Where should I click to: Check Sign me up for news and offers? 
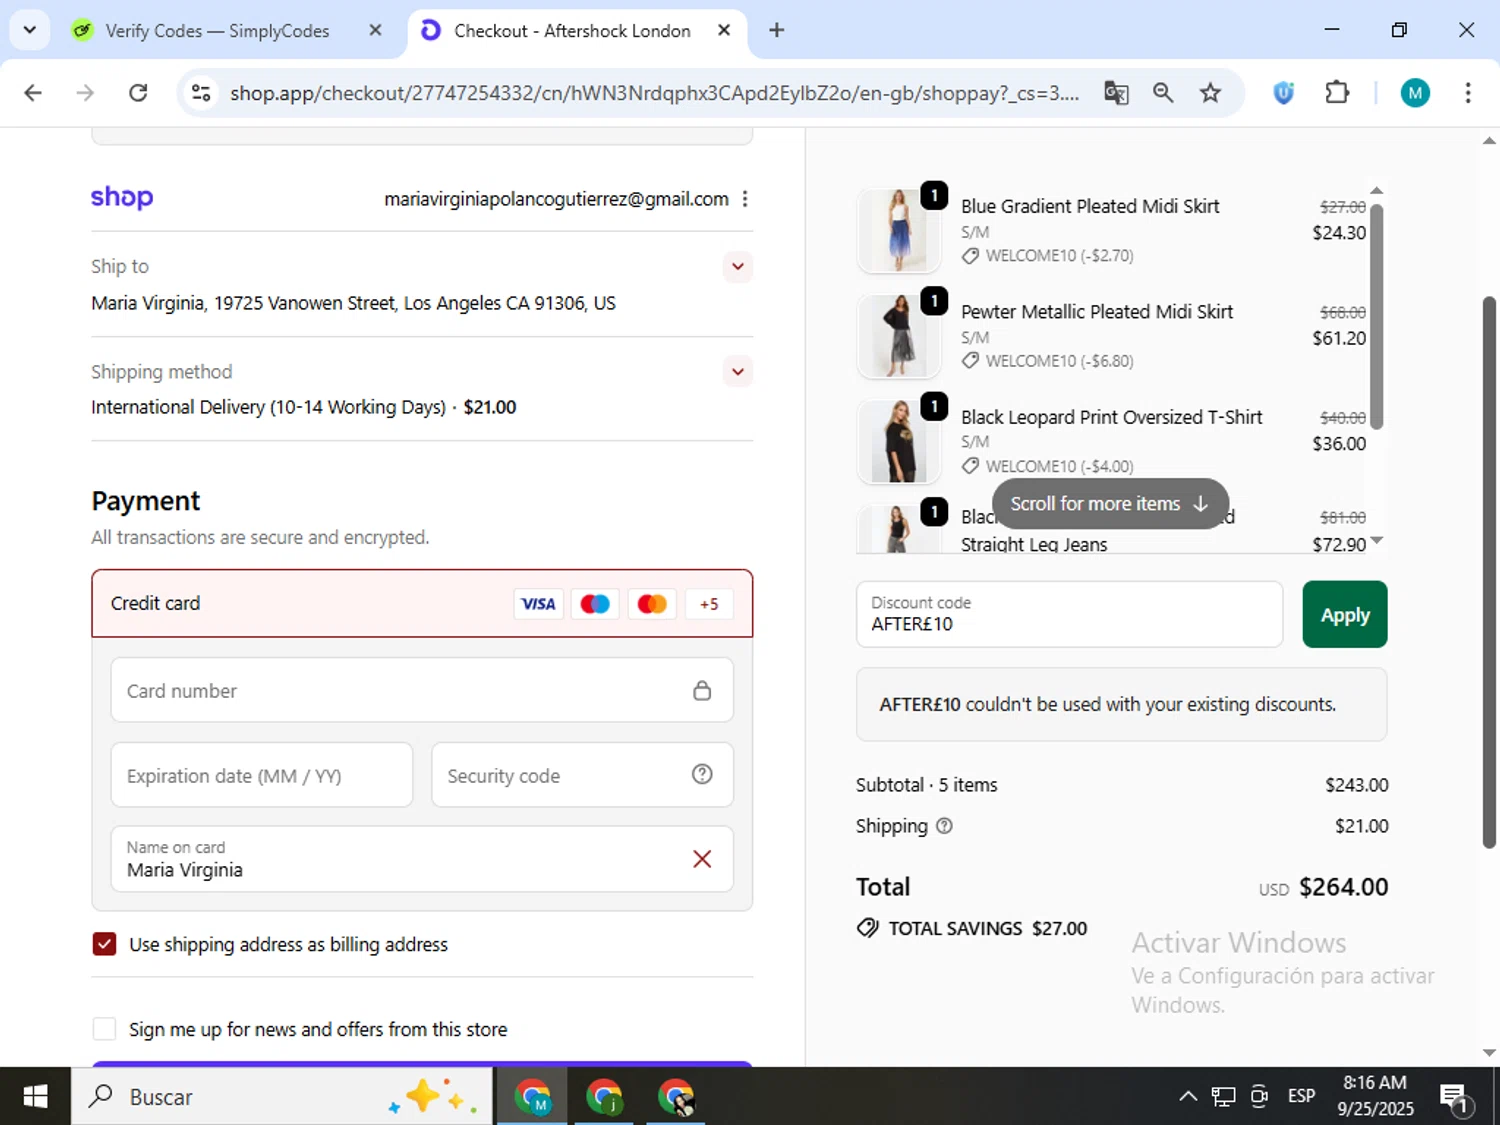click(x=104, y=1029)
